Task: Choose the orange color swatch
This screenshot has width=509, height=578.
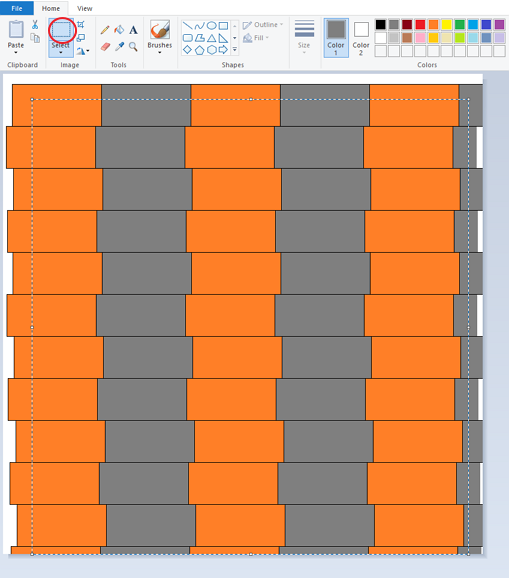Action: coord(433,25)
